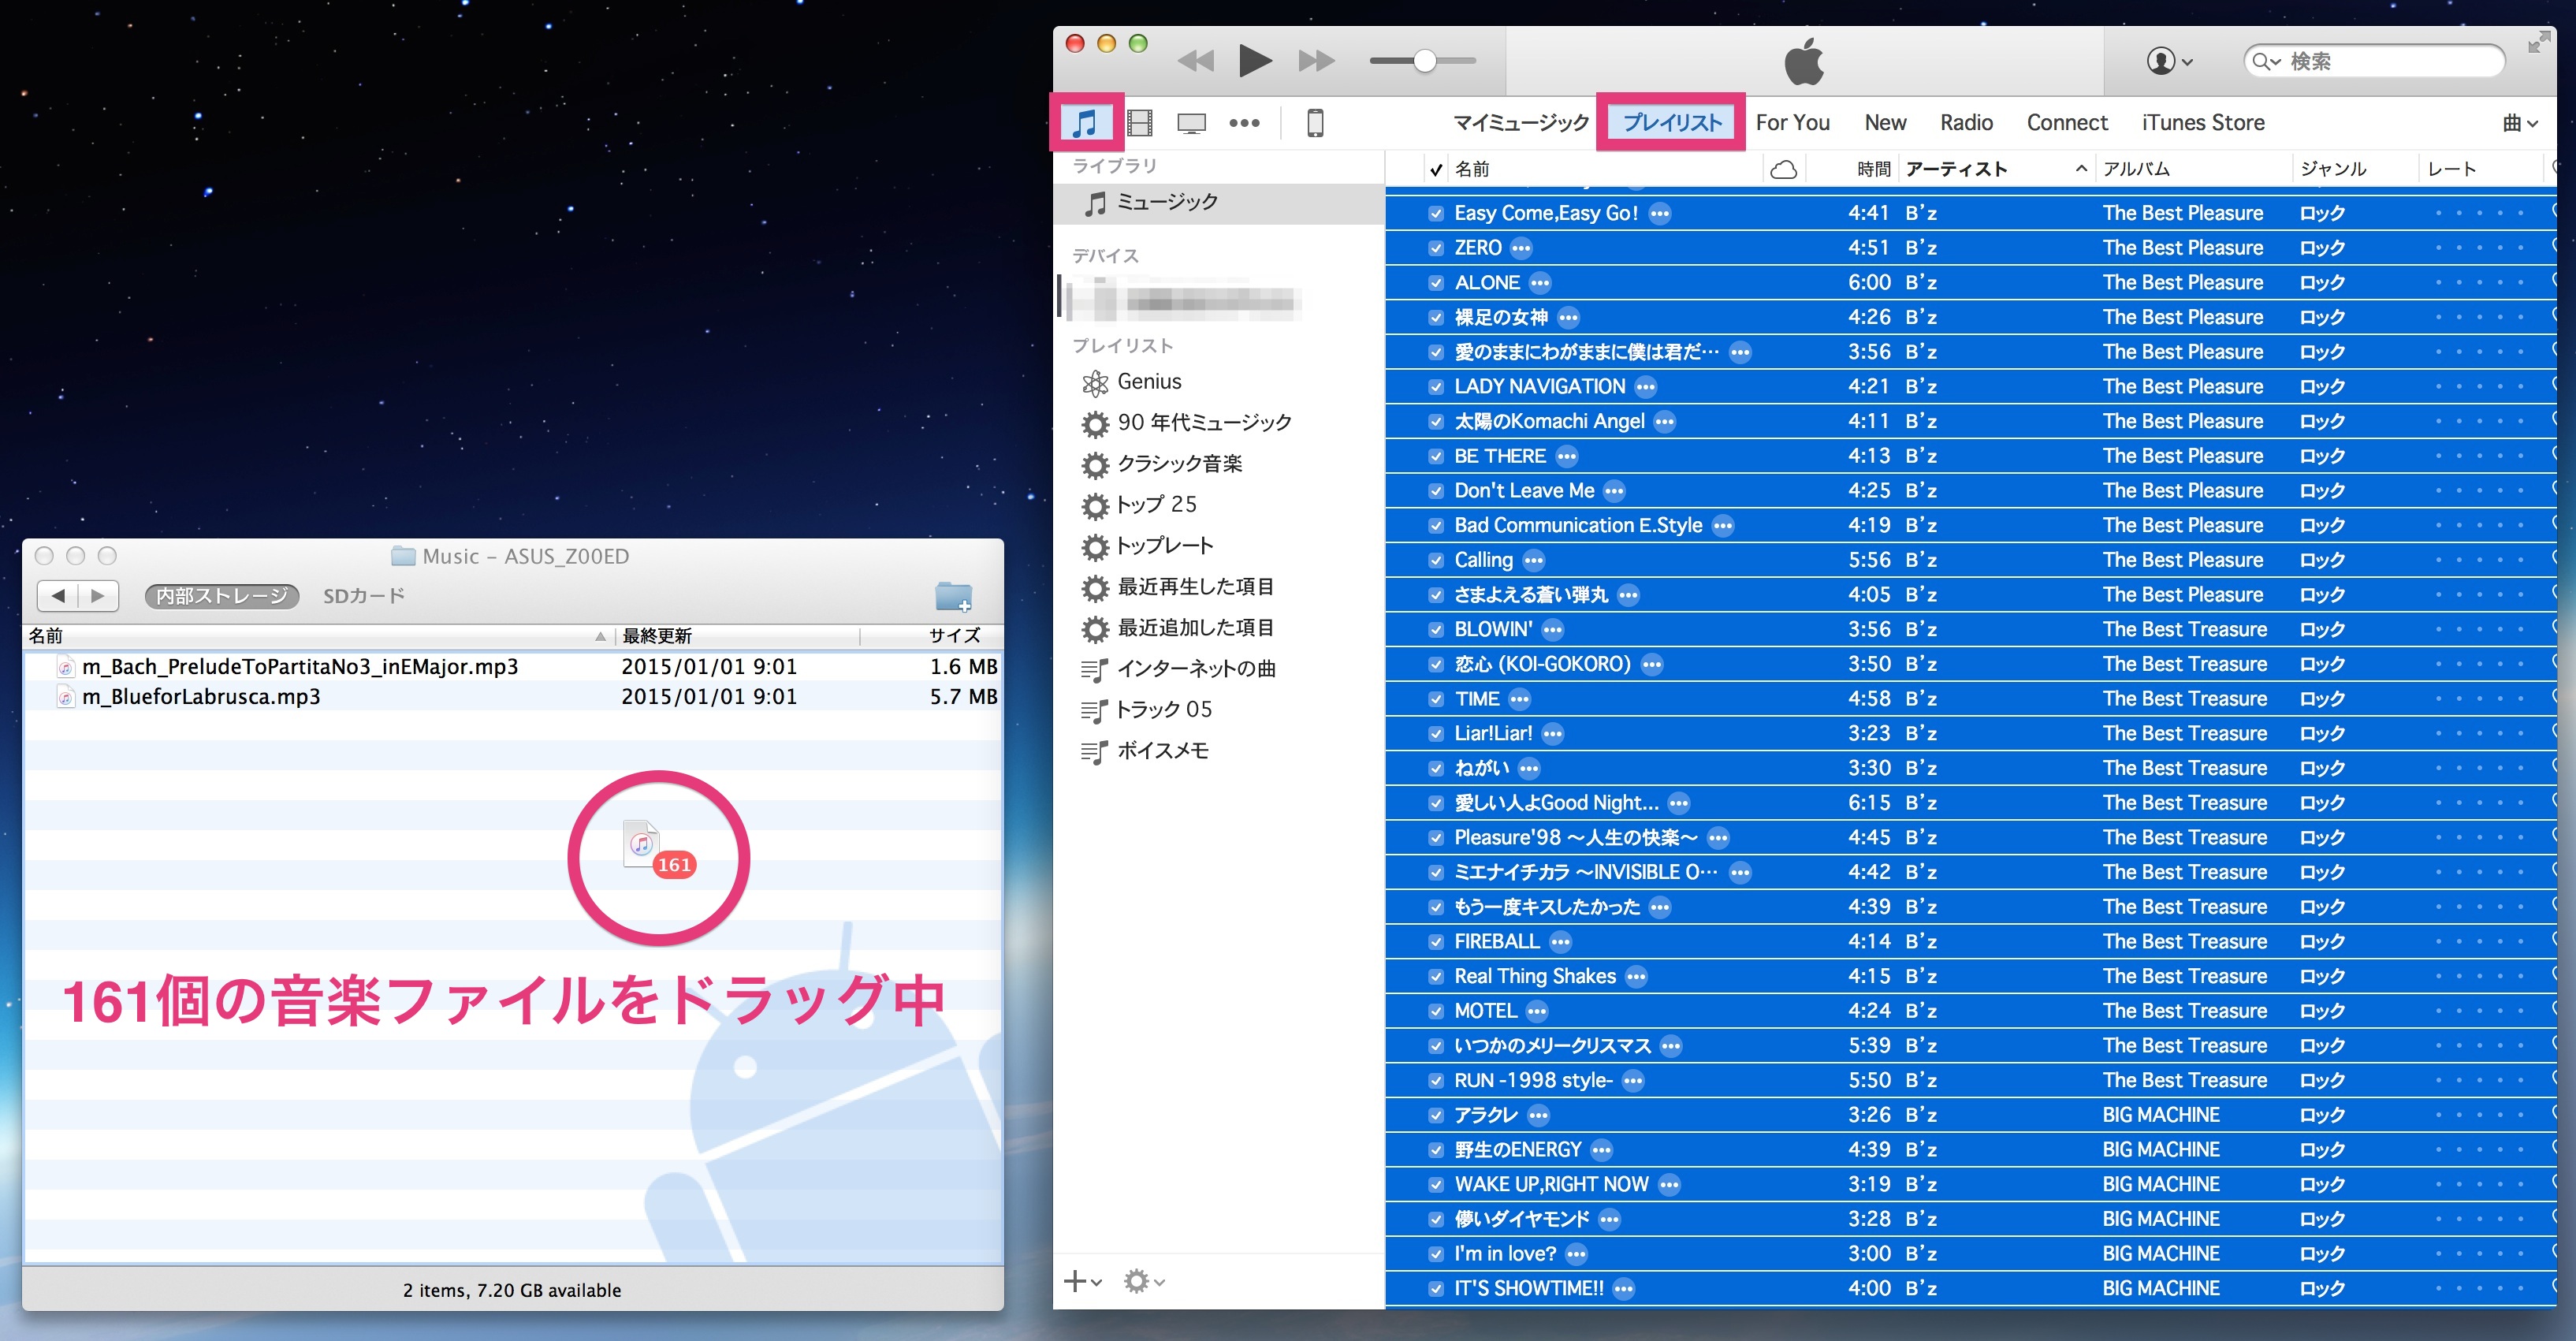Uncheck the LADY NAVIGATION song checkbox
Viewport: 2576px width, 1341px height.
pos(1436,387)
